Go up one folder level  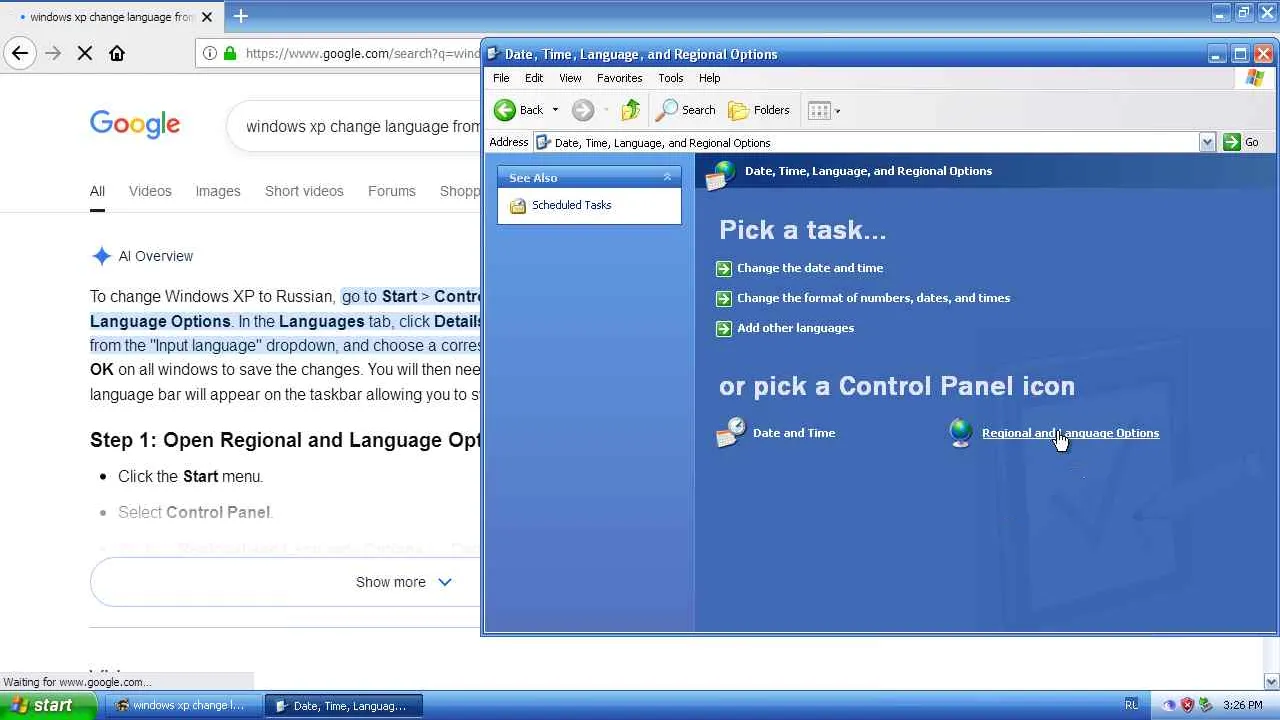[630, 110]
